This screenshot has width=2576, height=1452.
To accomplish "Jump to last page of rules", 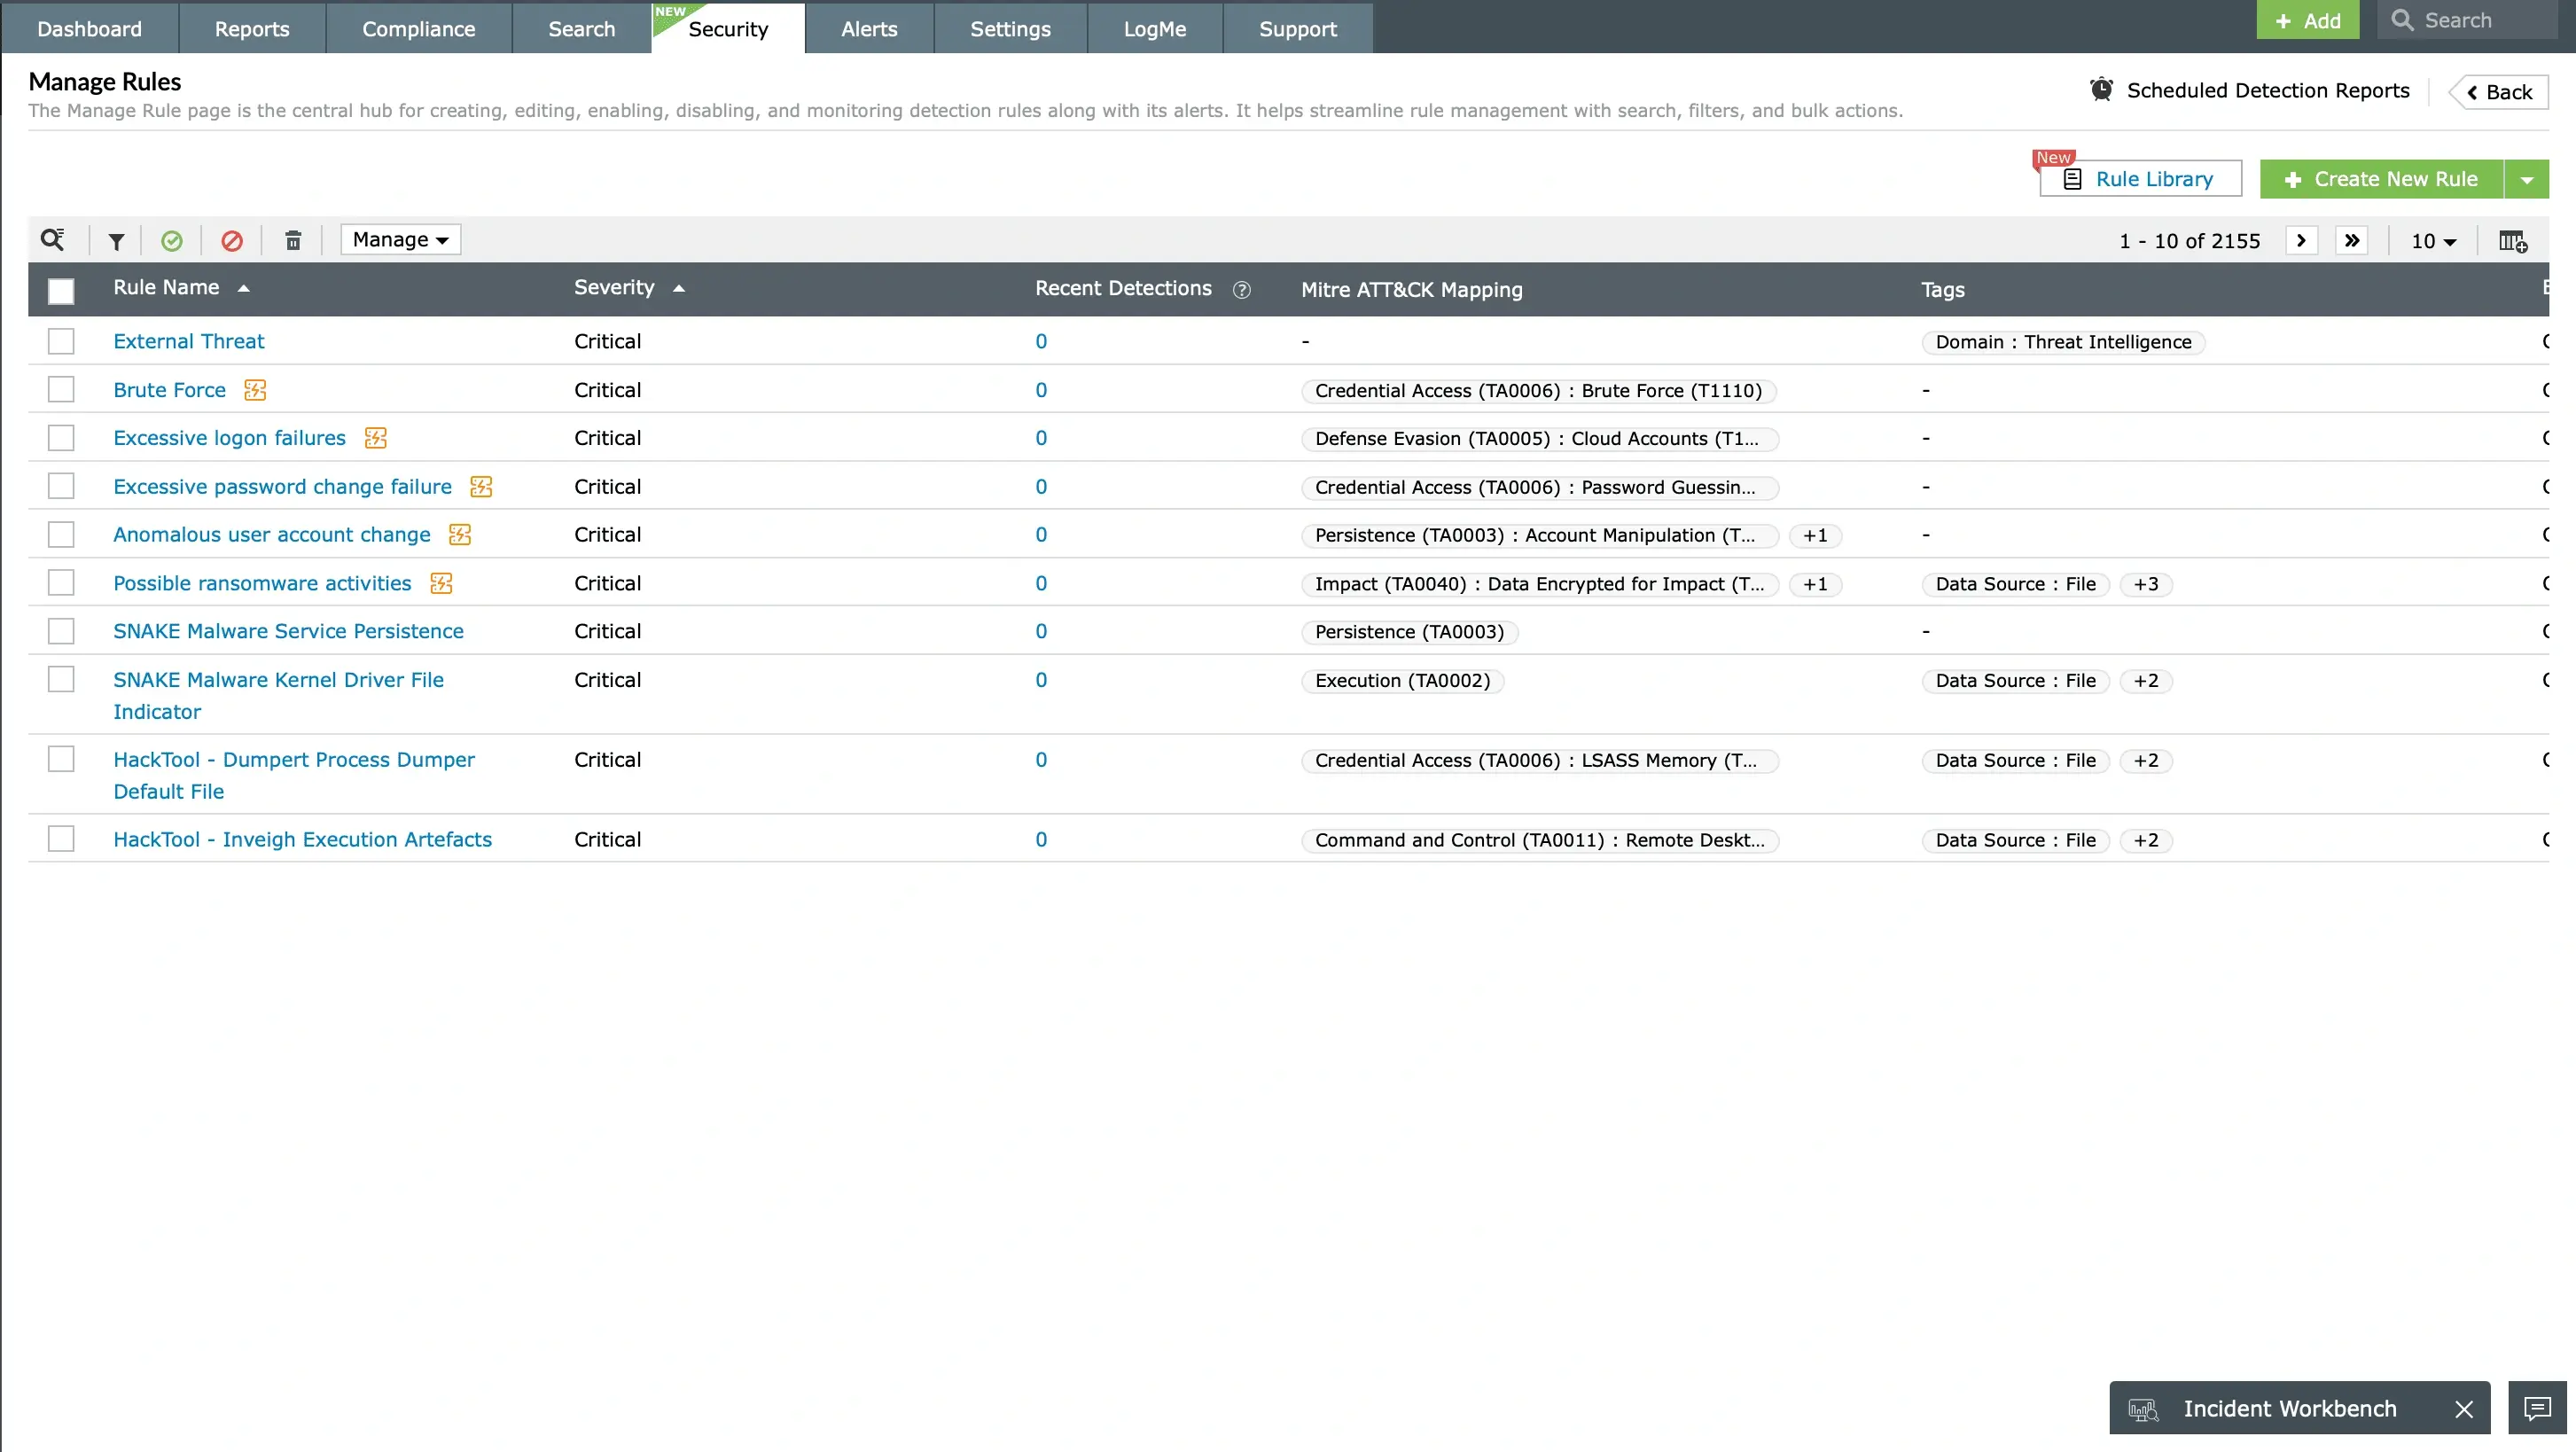I will [2352, 241].
